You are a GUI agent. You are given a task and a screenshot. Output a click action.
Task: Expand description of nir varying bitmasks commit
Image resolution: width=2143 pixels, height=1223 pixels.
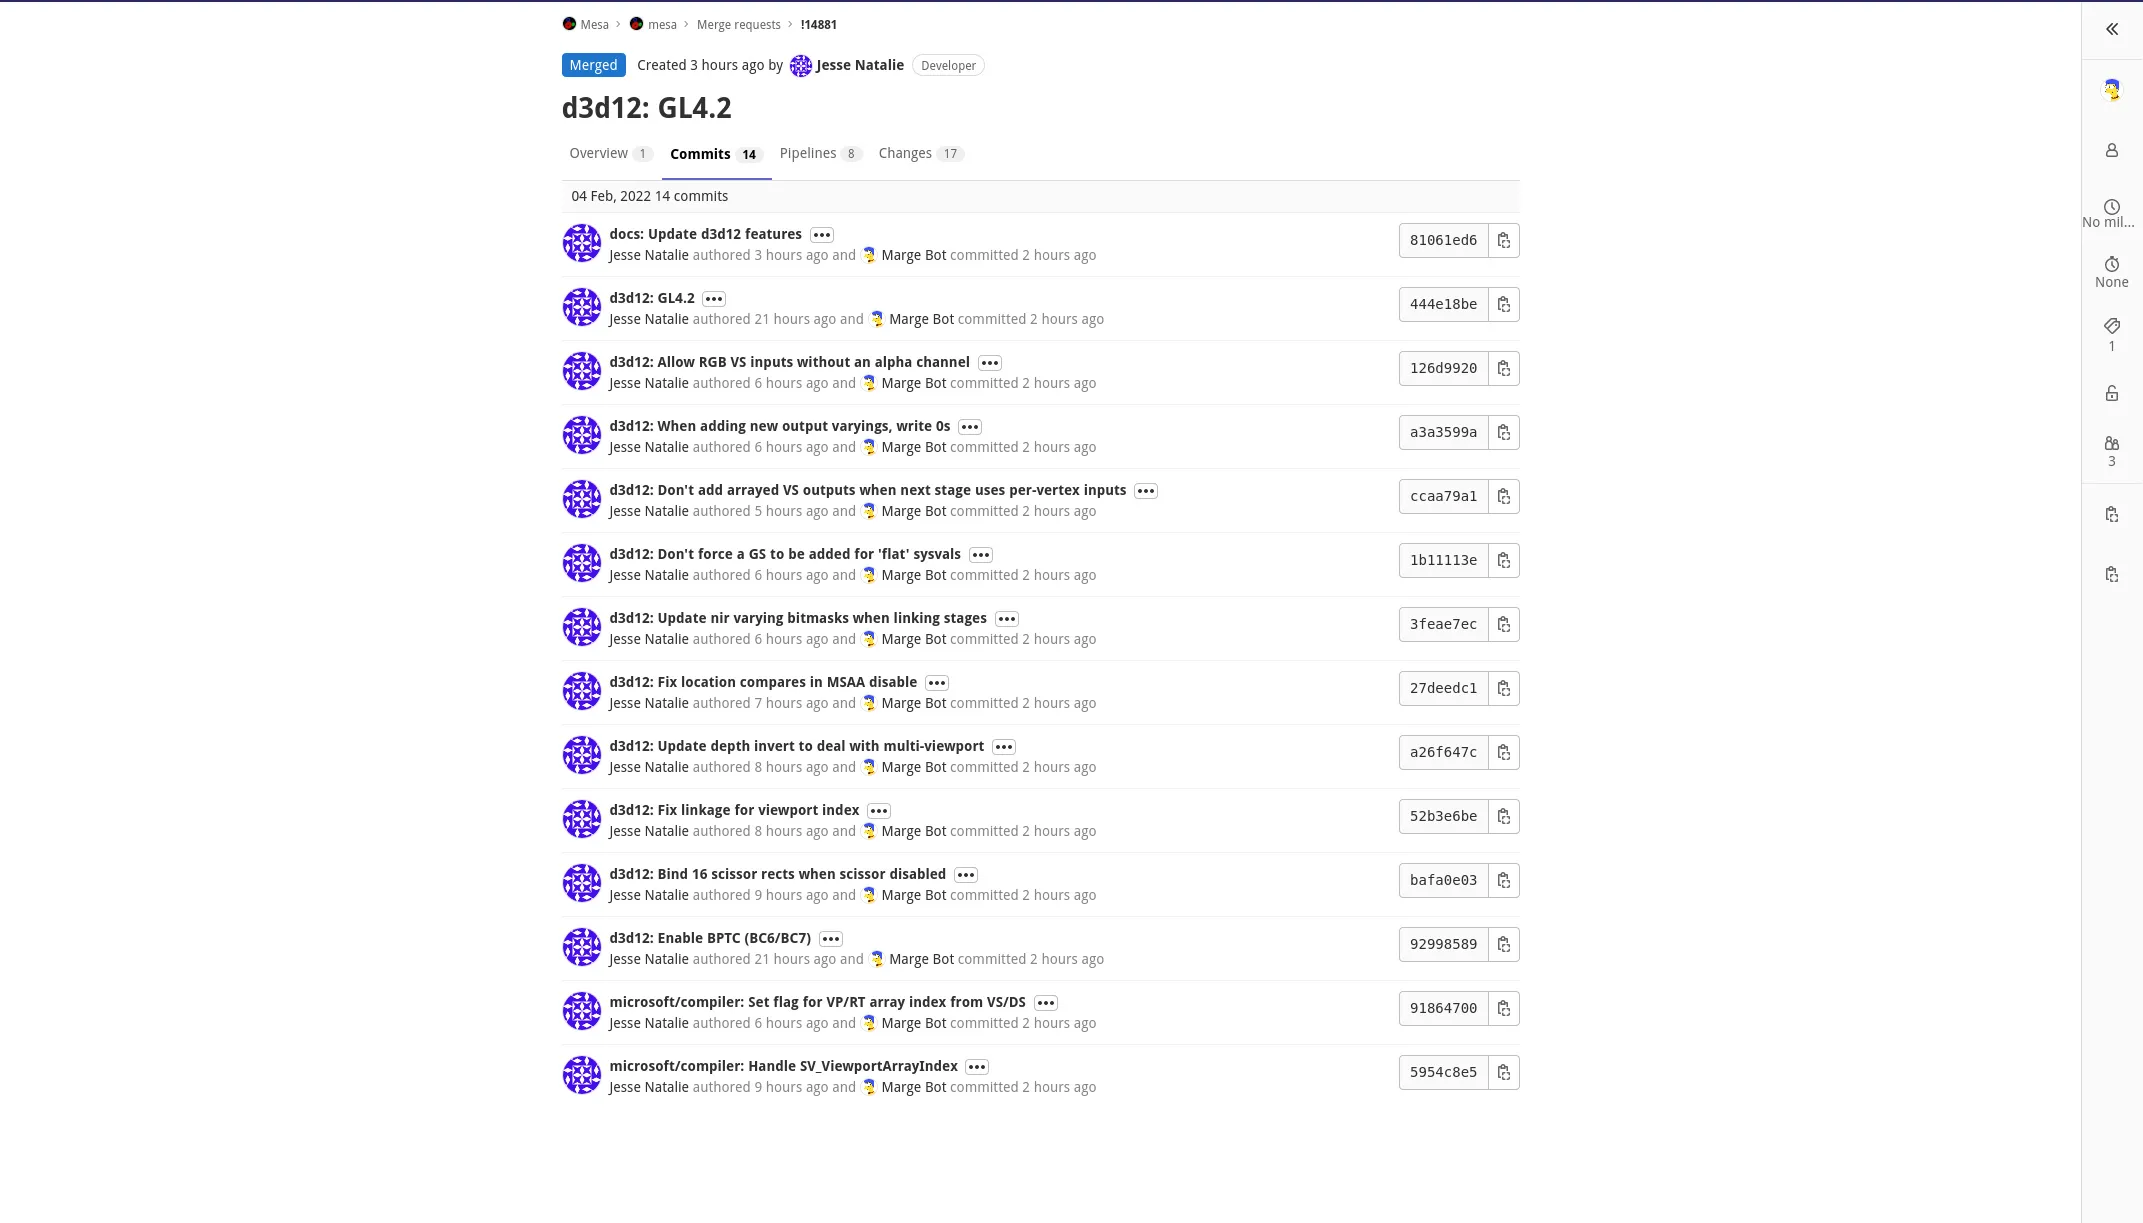pyautogui.click(x=1007, y=619)
